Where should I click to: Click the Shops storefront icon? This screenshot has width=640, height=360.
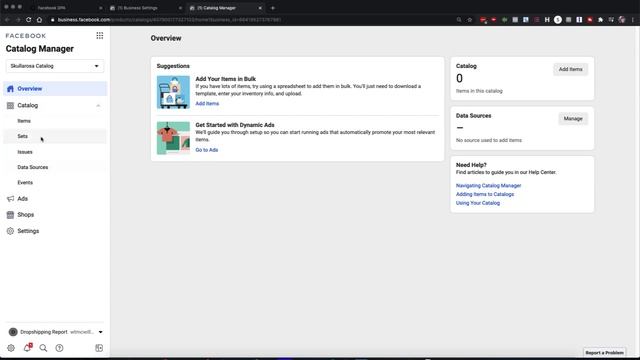click(x=10, y=215)
